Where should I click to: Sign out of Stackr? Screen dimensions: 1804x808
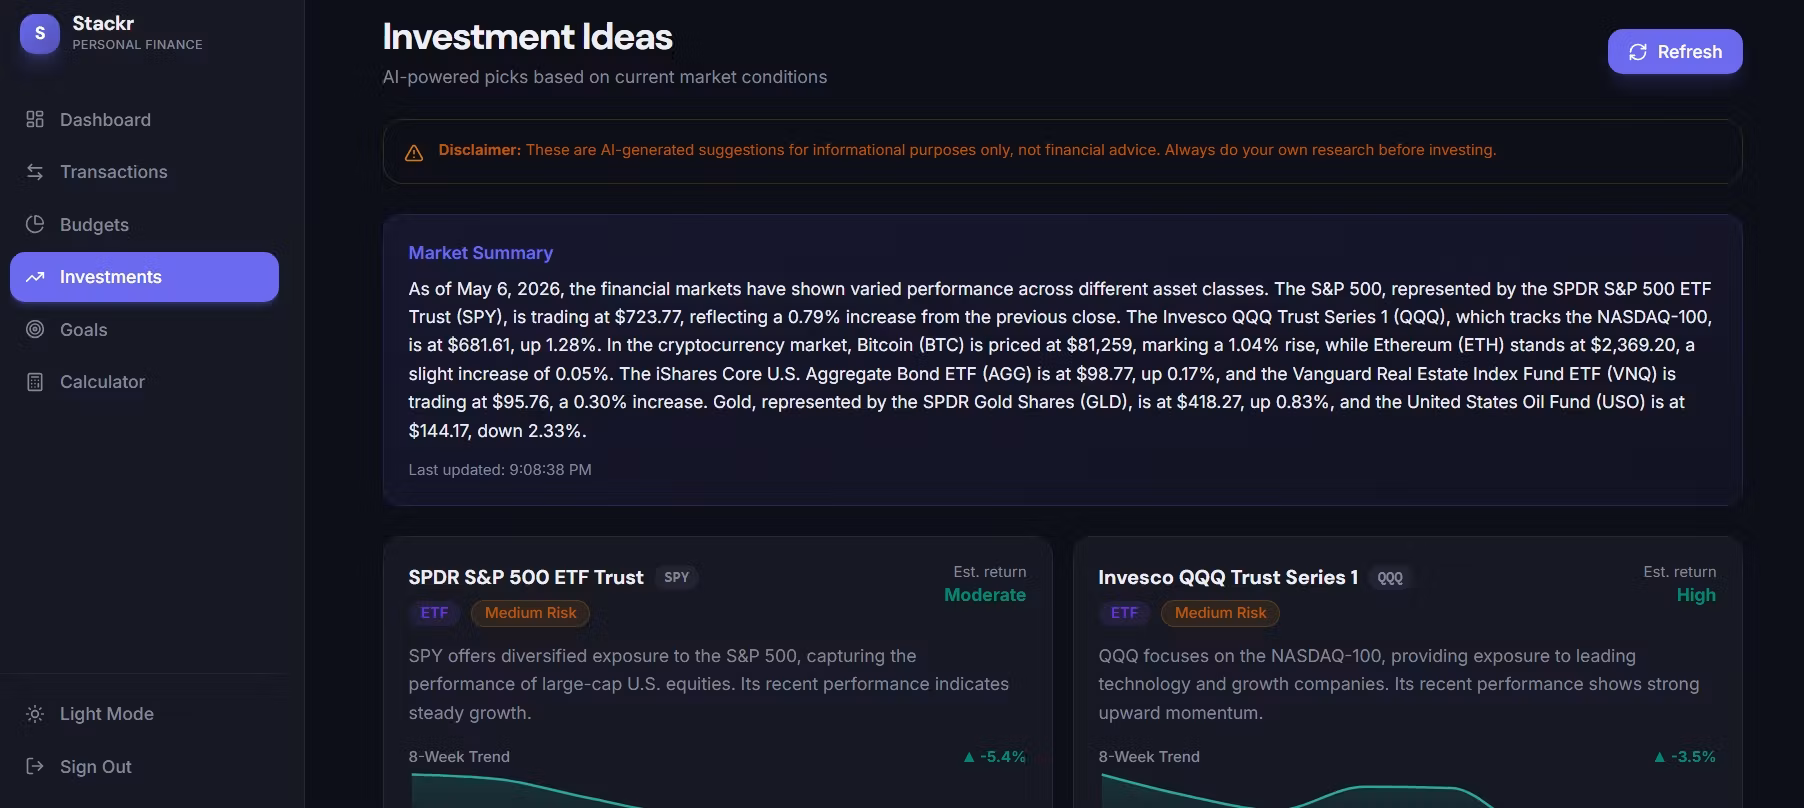click(x=144, y=766)
